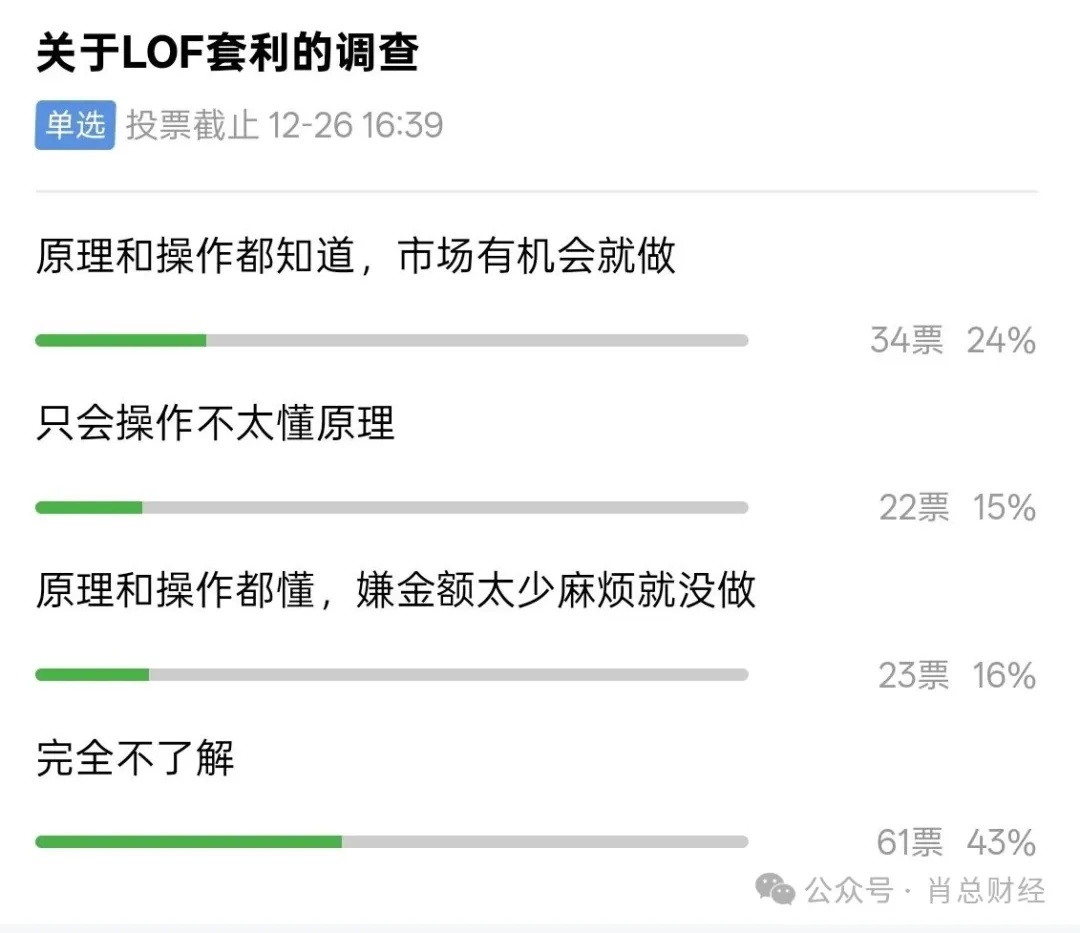Click the 24% percentage label
The width and height of the screenshot is (1080, 933).
(1001, 341)
